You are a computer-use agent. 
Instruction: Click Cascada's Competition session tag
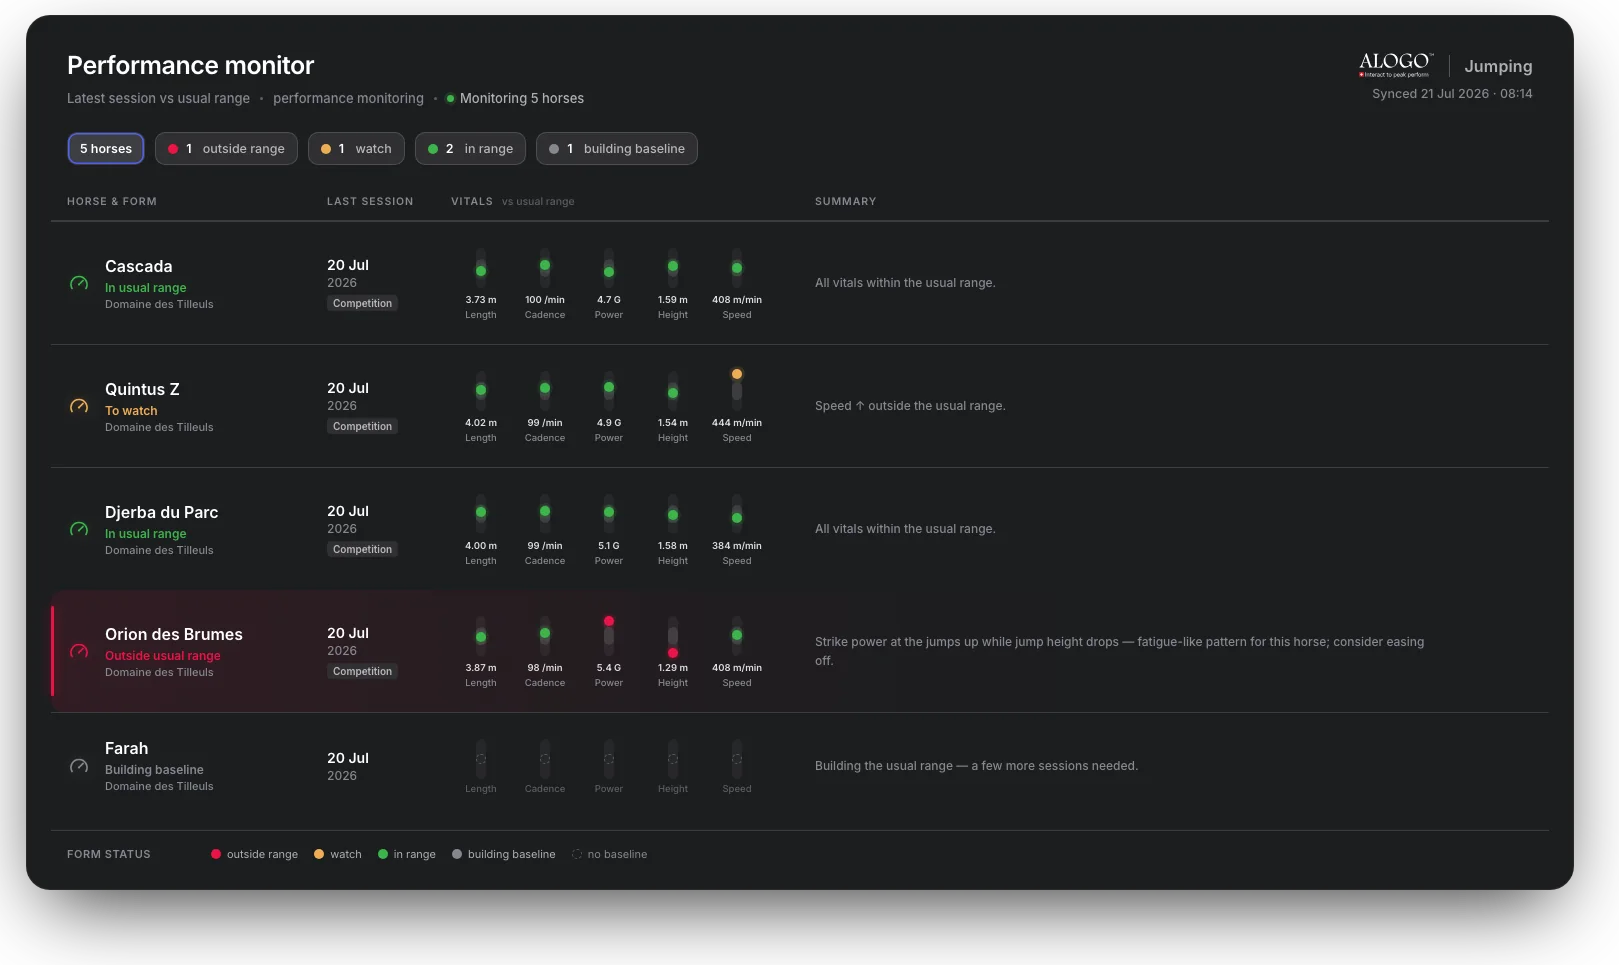(x=362, y=303)
